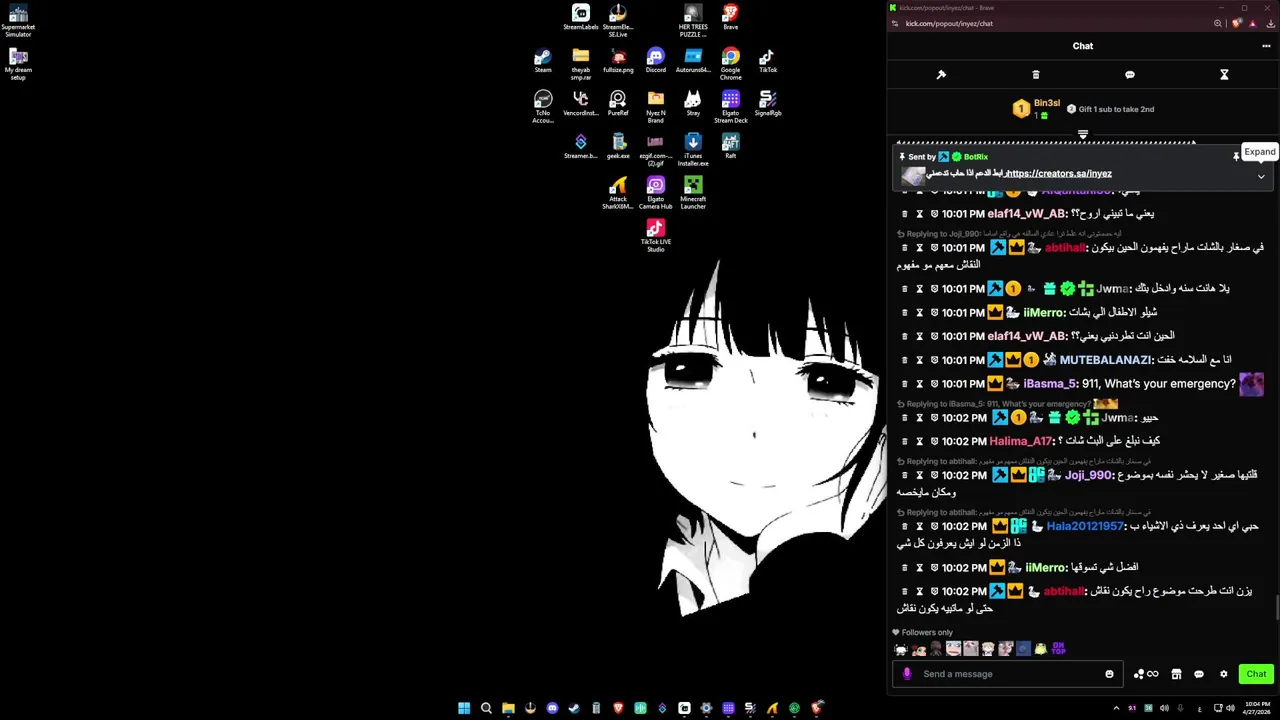The height and width of the screenshot is (720, 1280).
Task: Open the site settings icon in address bar
Action: 894,23
